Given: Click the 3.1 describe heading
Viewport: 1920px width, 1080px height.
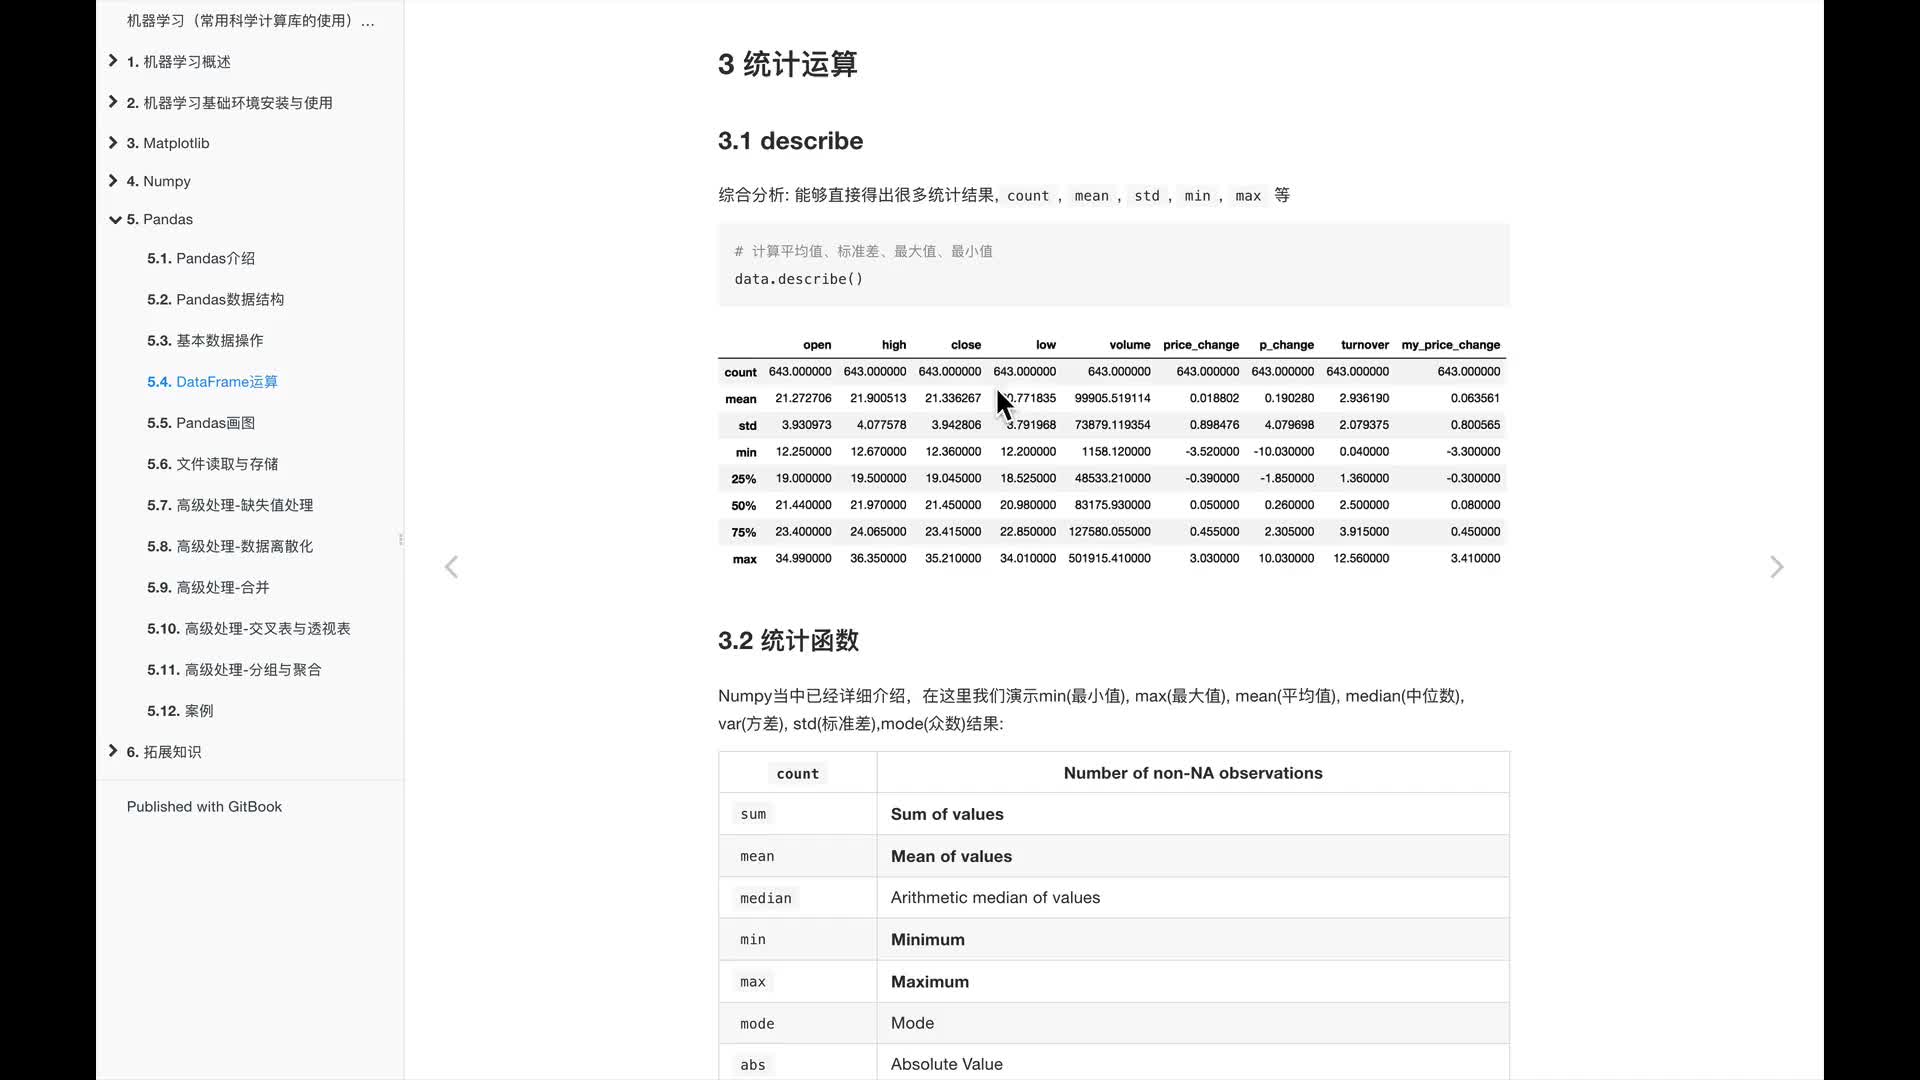Looking at the screenshot, I should [790, 141].
